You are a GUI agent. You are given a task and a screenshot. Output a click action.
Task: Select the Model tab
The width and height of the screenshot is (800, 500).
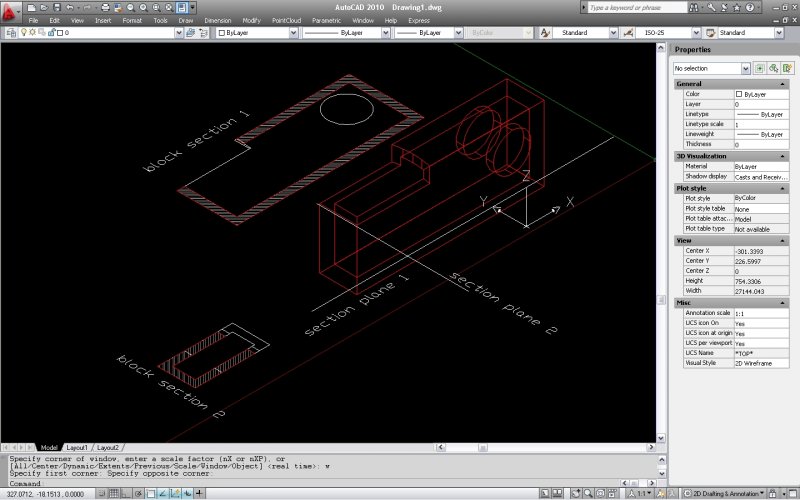(x=49, y=447)
